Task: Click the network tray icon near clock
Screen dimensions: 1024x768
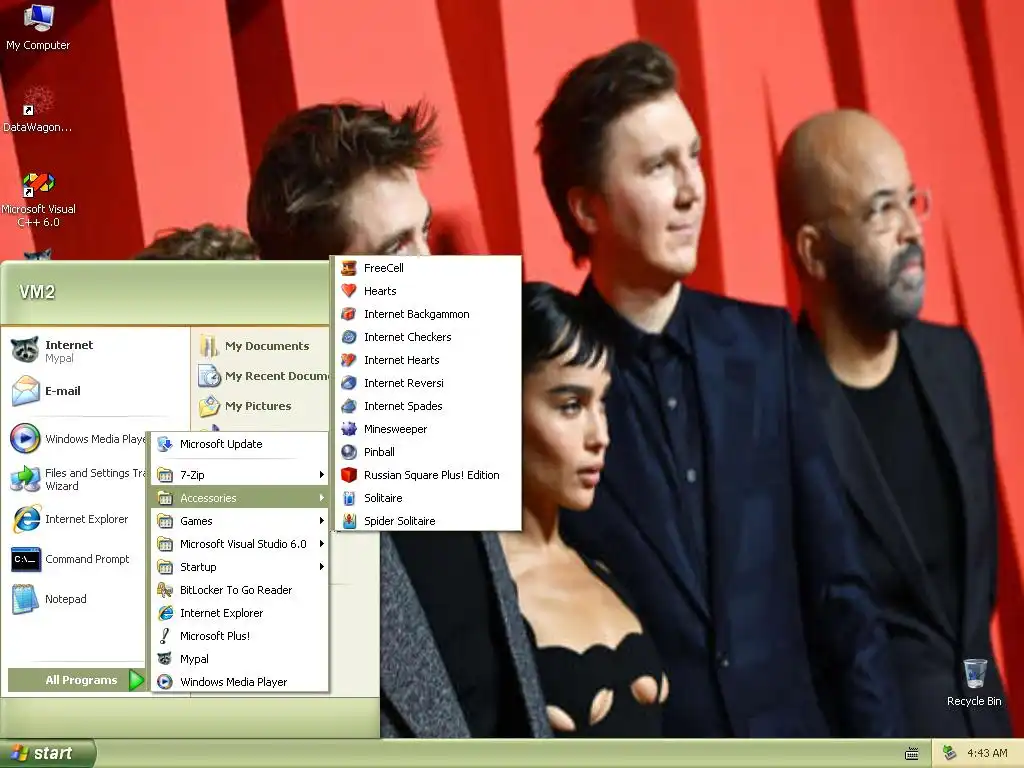Action: coord(950,753)
